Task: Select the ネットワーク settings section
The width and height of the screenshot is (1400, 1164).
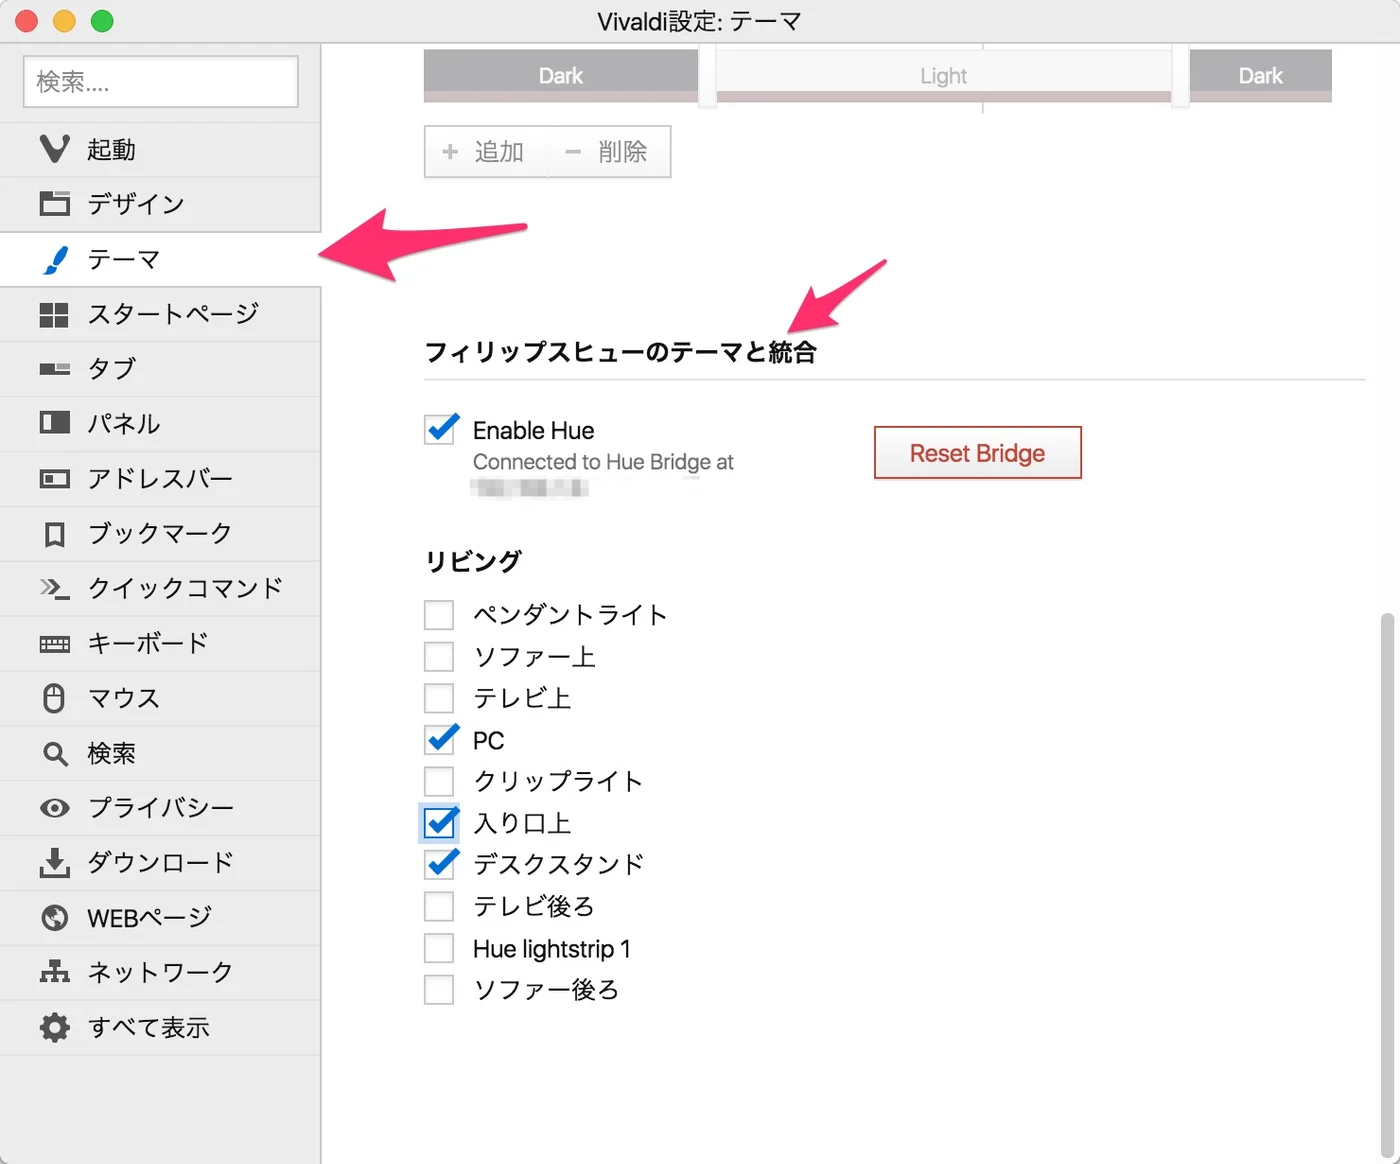Action: [x=160, y=972]
